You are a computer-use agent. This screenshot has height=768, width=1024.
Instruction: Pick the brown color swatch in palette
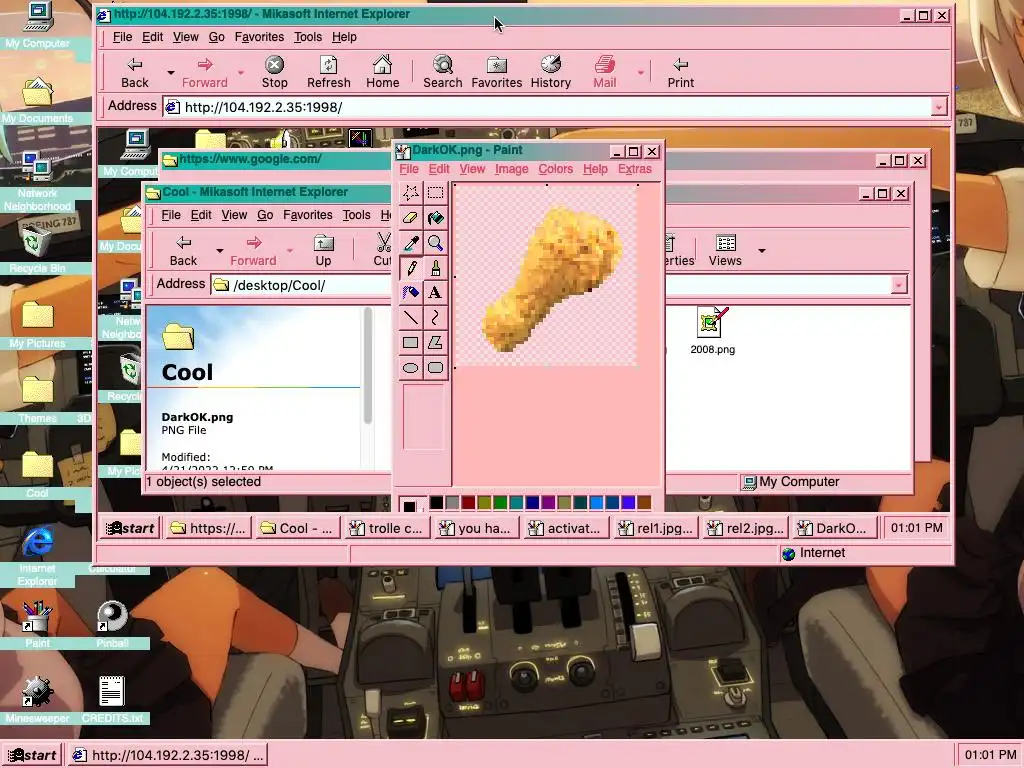point(644,502)
